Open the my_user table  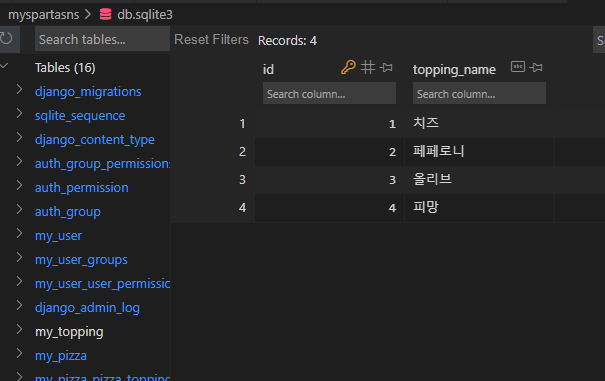(58, 236)
